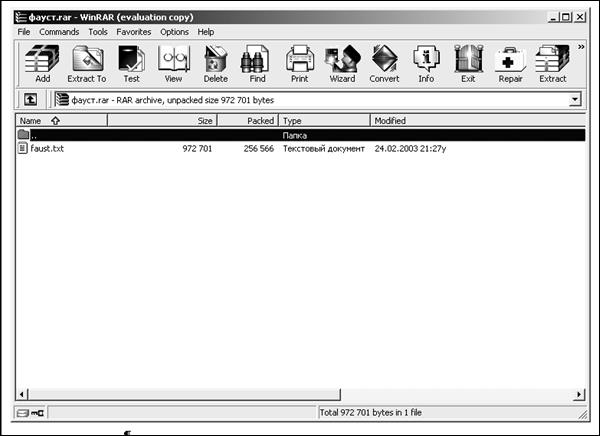600x436 pixels.
Task: Minimize the WinRAR window
Action: 553,17
